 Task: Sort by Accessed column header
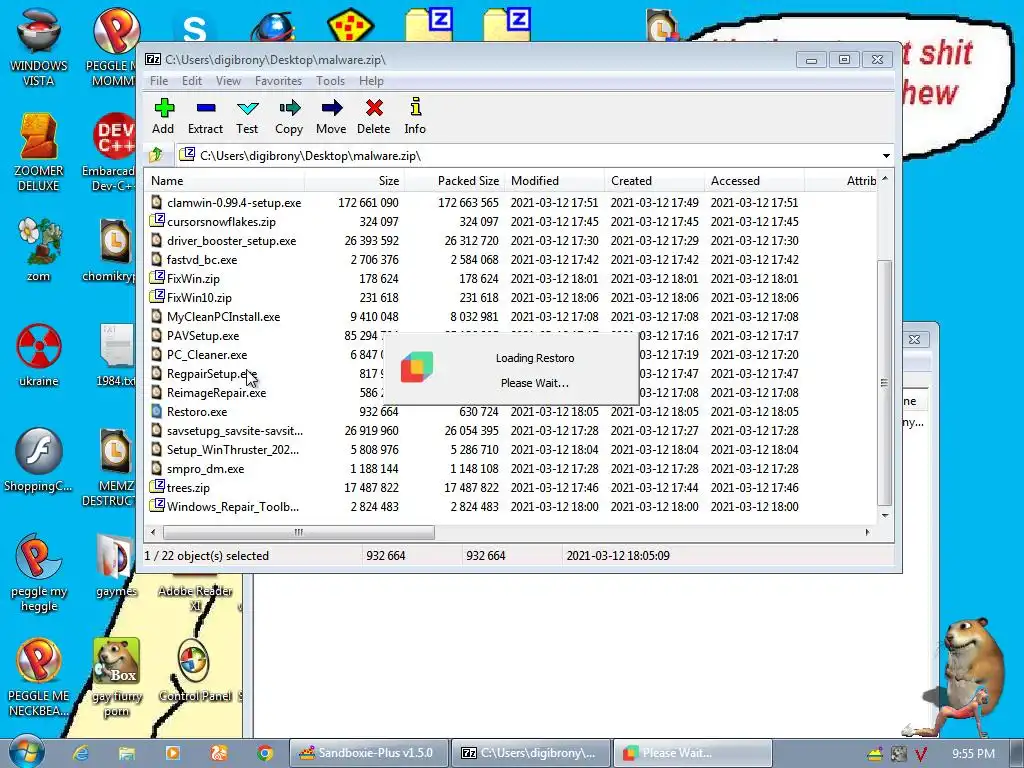(x=754, y=181)
